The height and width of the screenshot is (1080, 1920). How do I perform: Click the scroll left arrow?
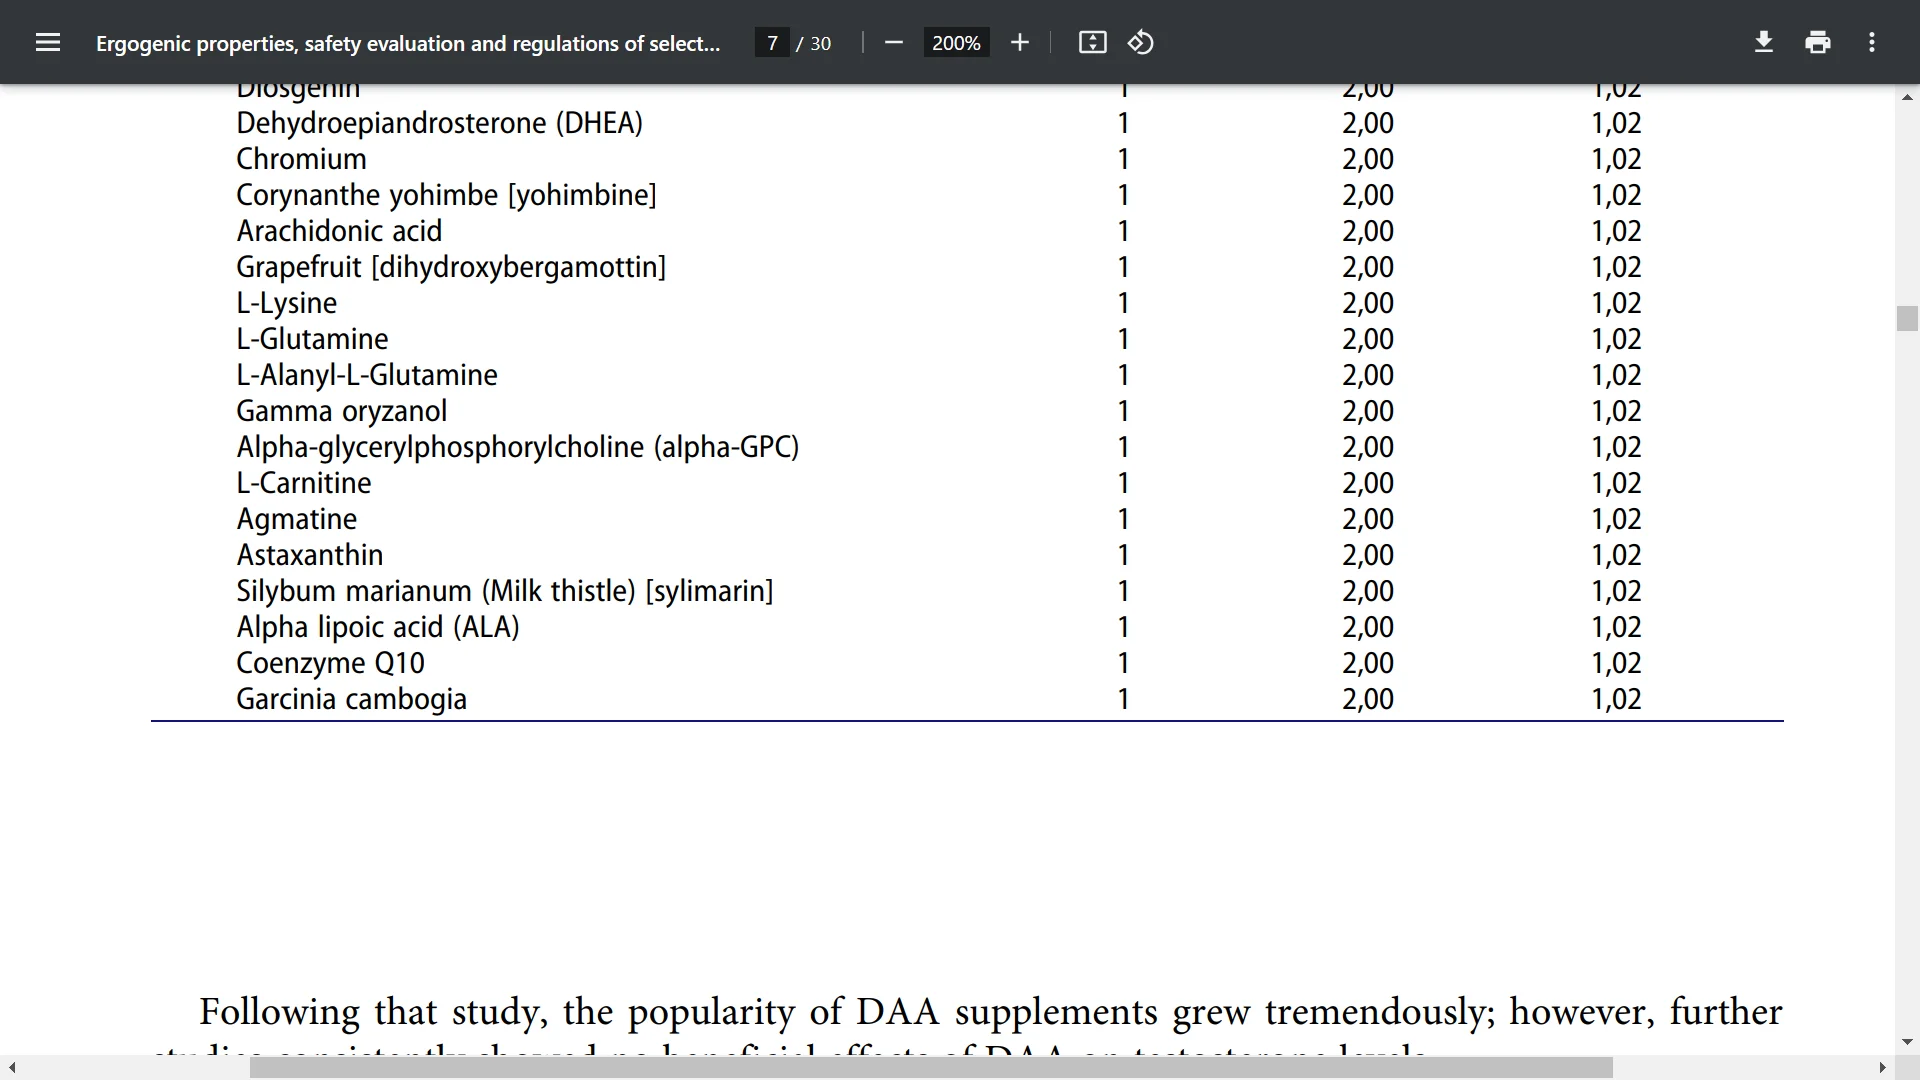point(11,1068)
